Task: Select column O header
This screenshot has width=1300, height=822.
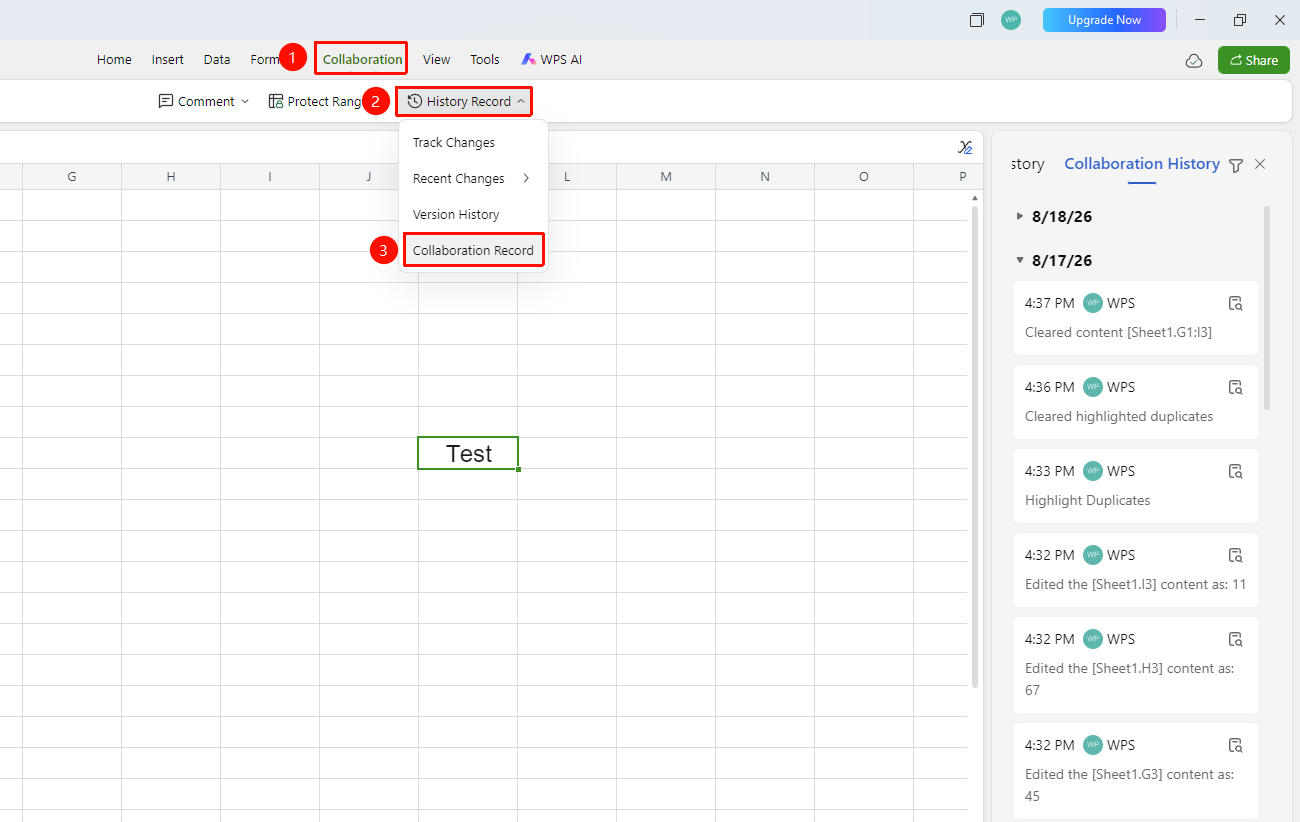Action: click(864, 177)
